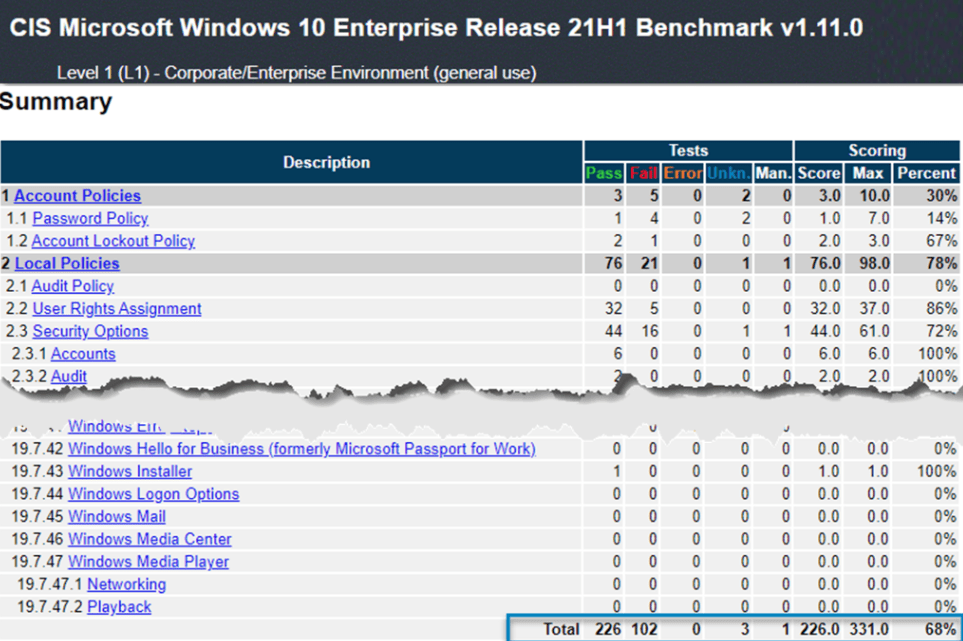Click the Unkn. column header
Viewport: 963px width, 641px height.
click(x=728, y=173)
